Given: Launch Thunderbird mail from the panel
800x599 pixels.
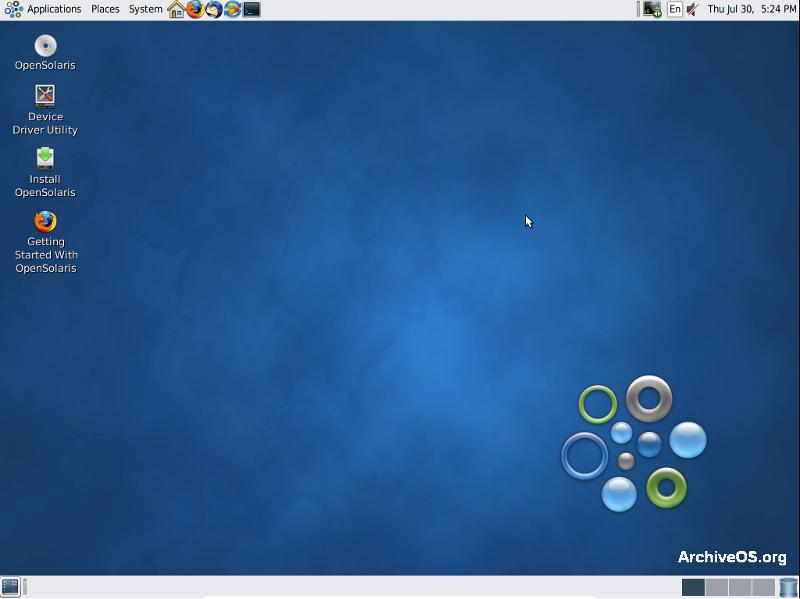Looking at the screenshot, I should 214,9.
